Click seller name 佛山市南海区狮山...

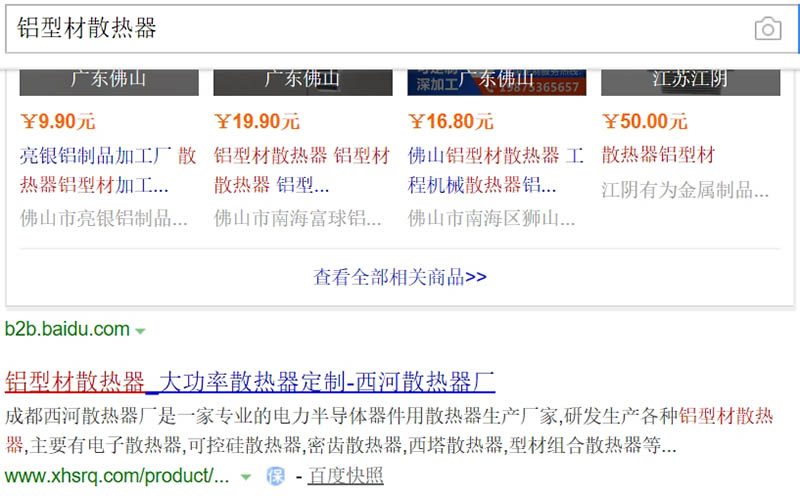[x=491, y=218]
